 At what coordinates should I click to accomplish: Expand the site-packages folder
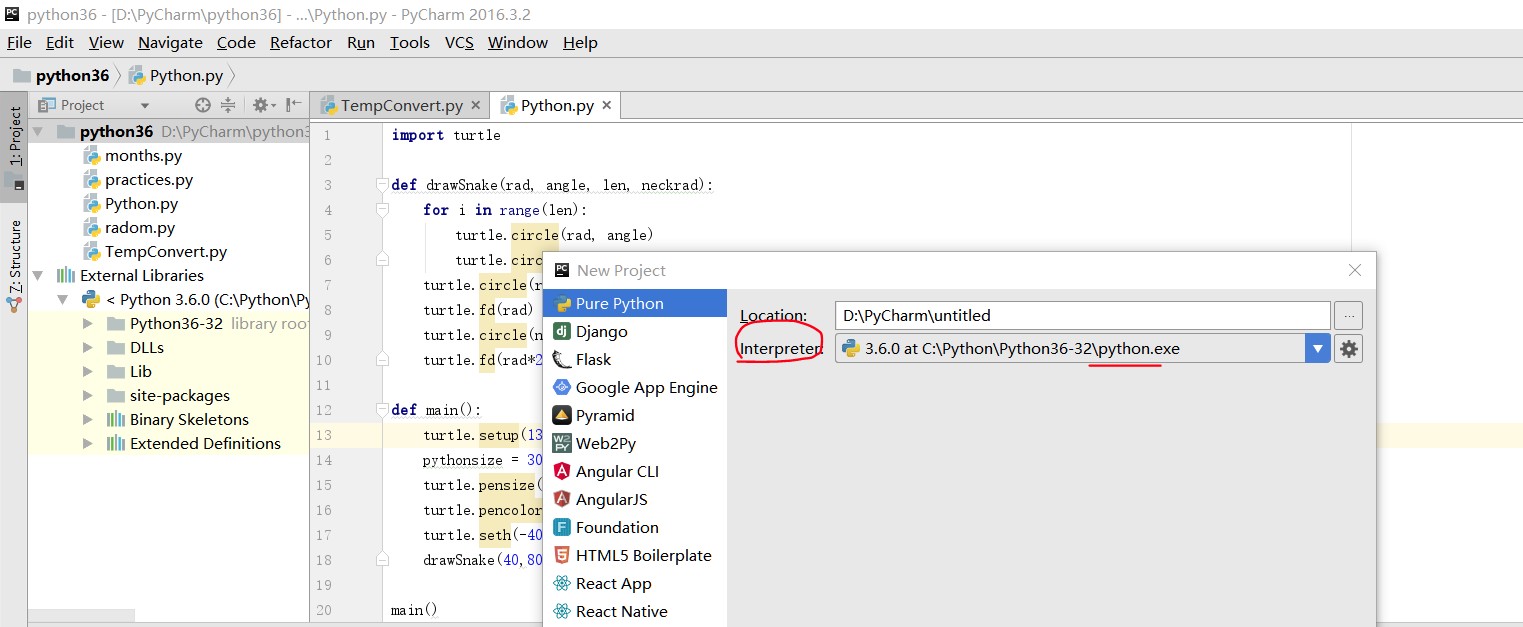[88, 395]
